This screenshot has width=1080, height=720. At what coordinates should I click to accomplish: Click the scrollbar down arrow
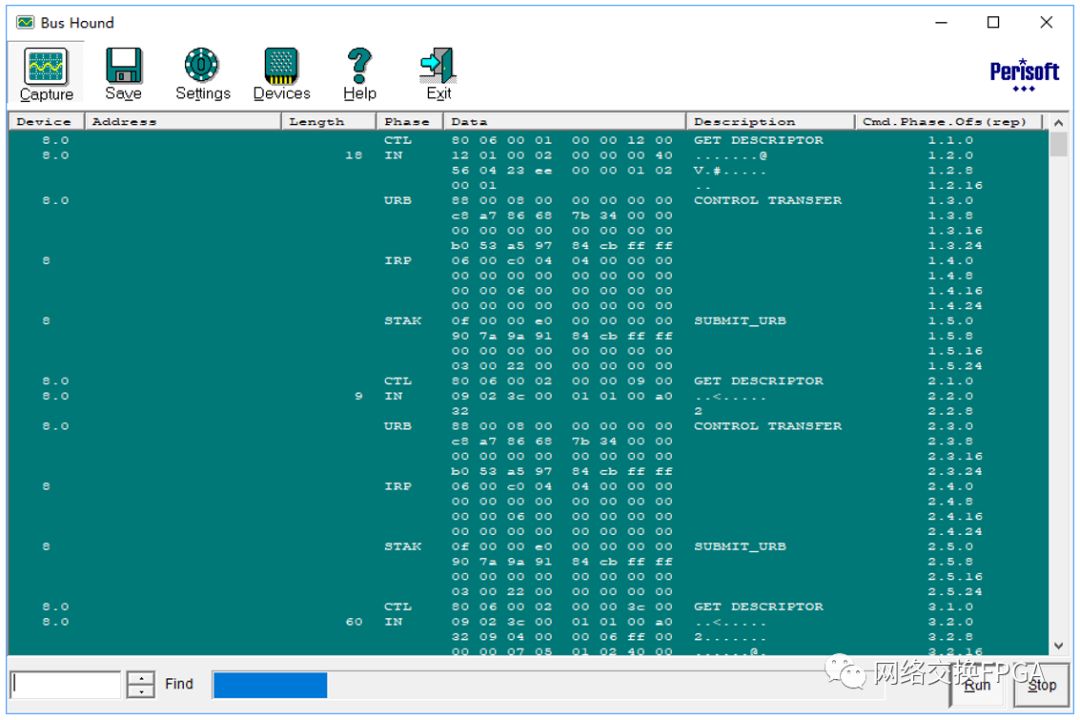[1059, 646]
